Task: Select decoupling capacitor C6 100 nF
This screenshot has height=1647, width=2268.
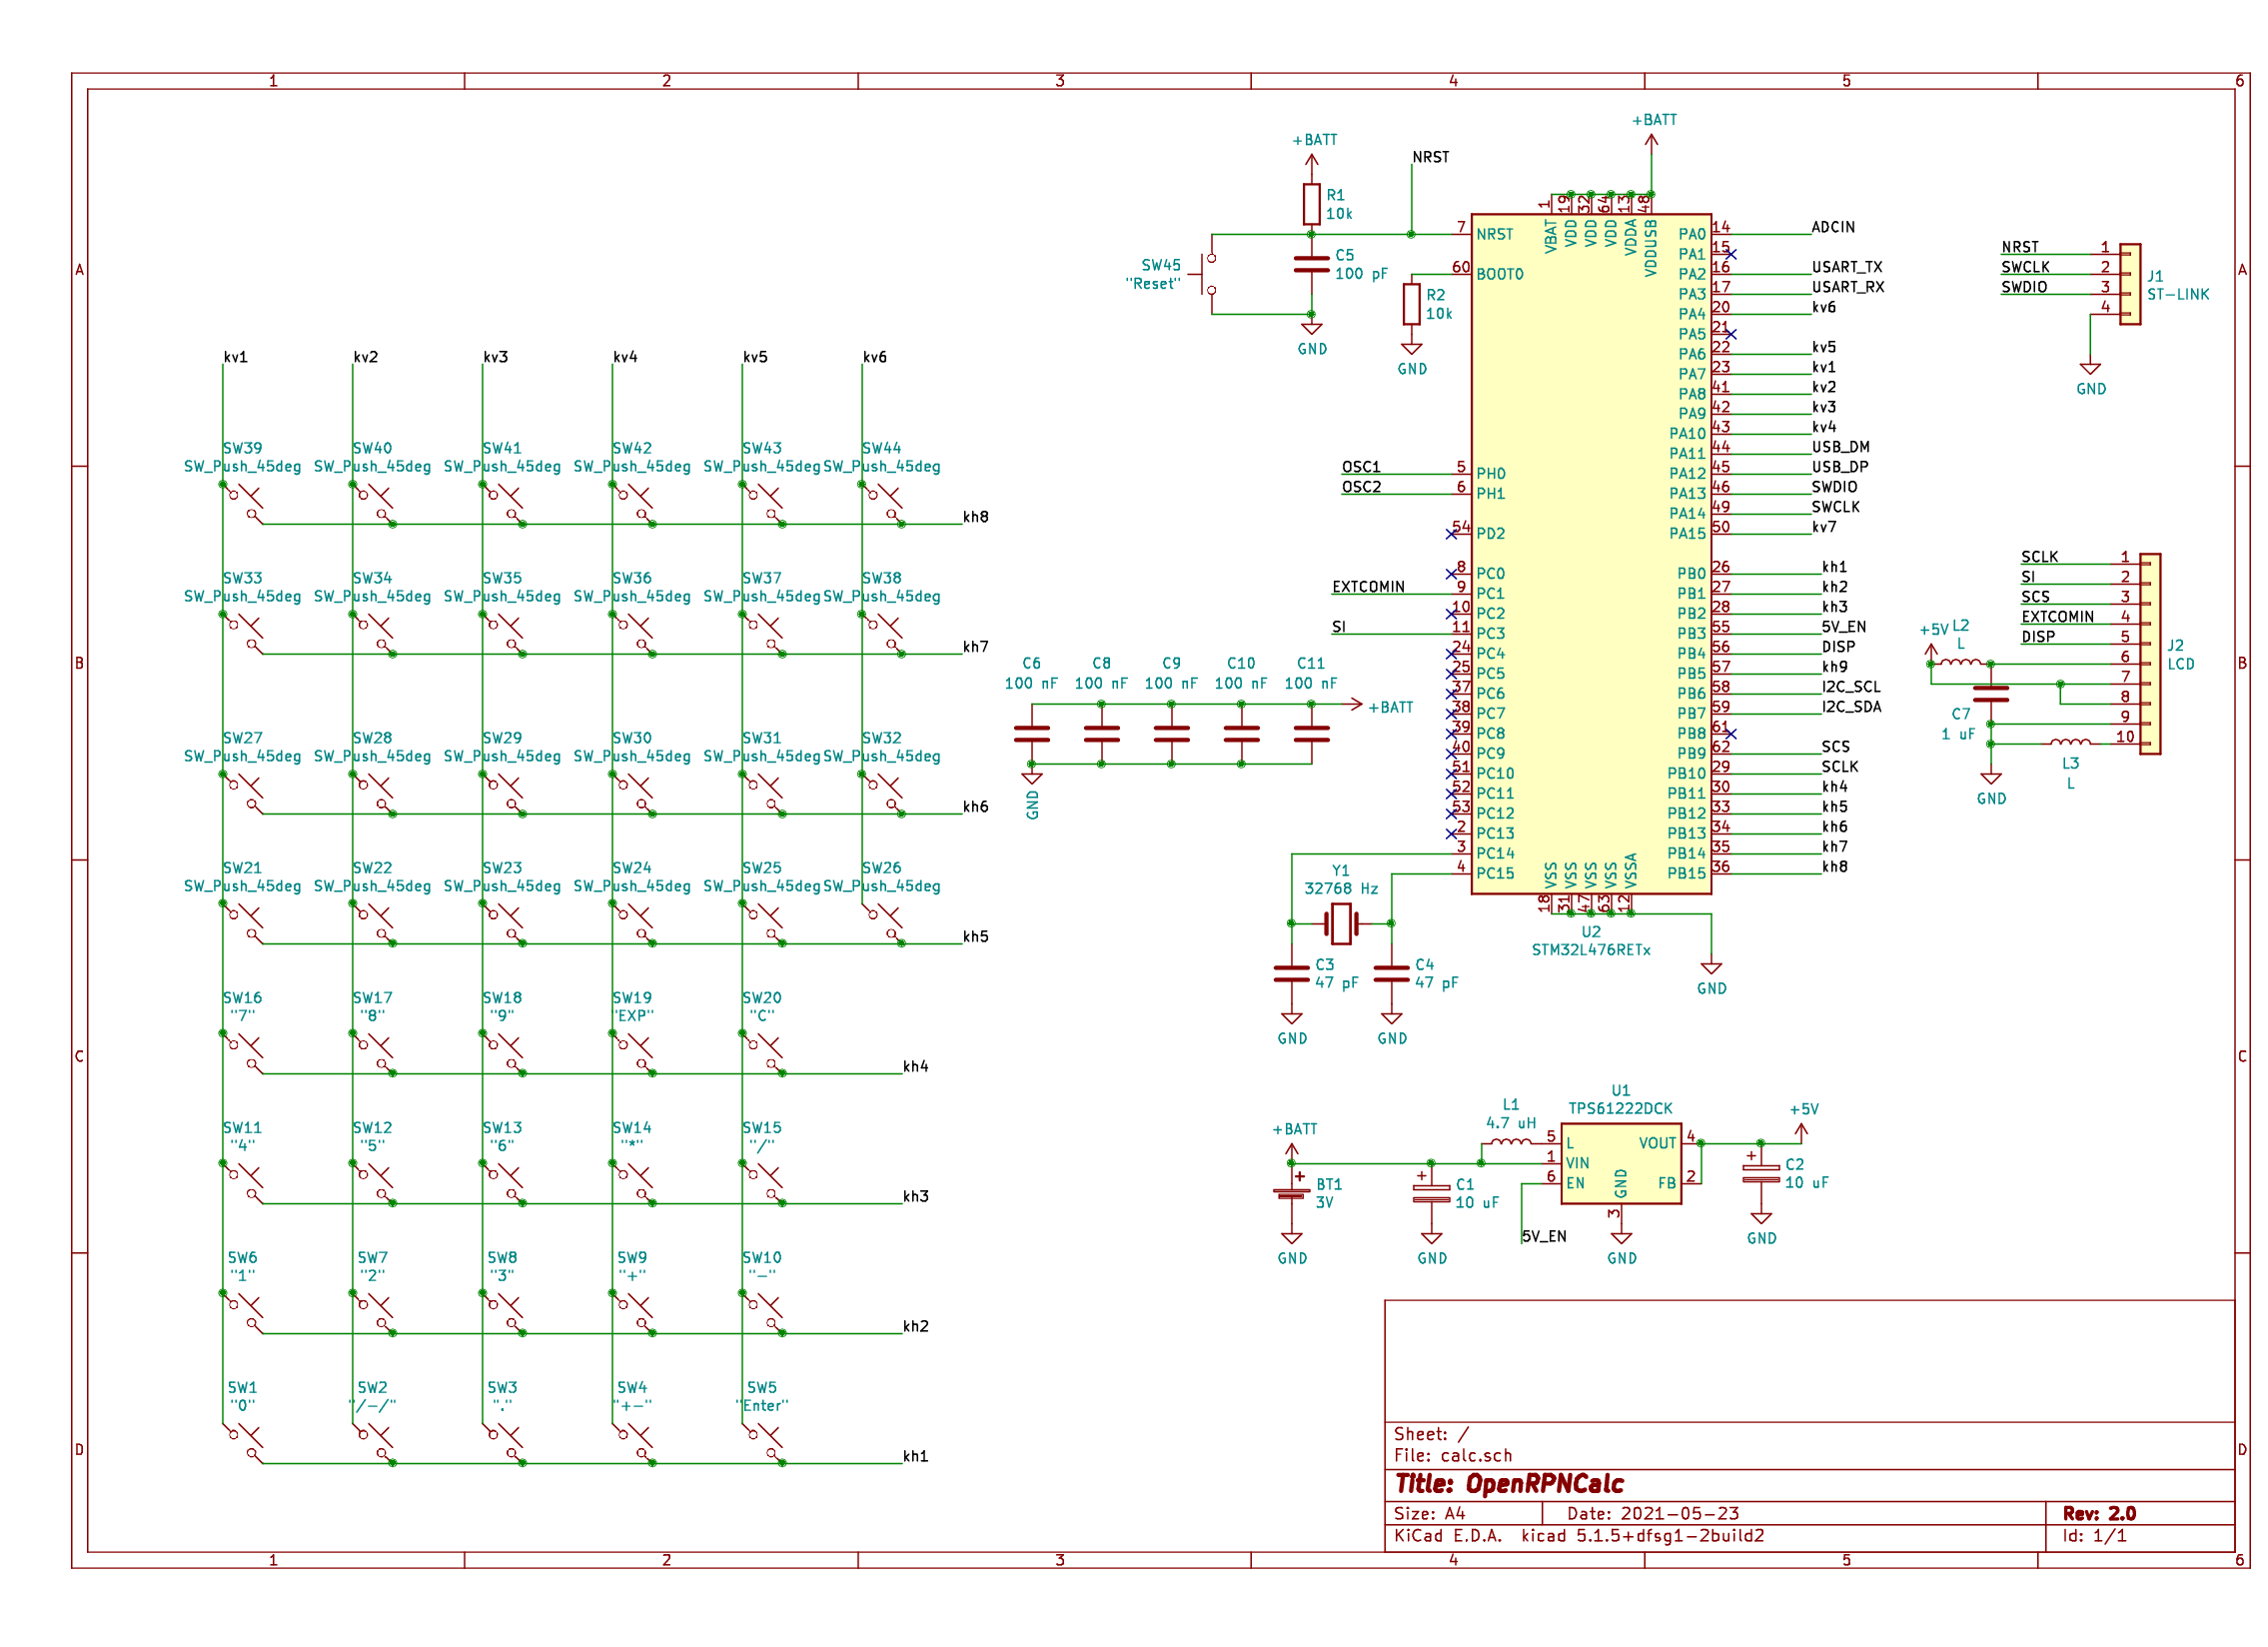Action: [x=1032, y=734]
